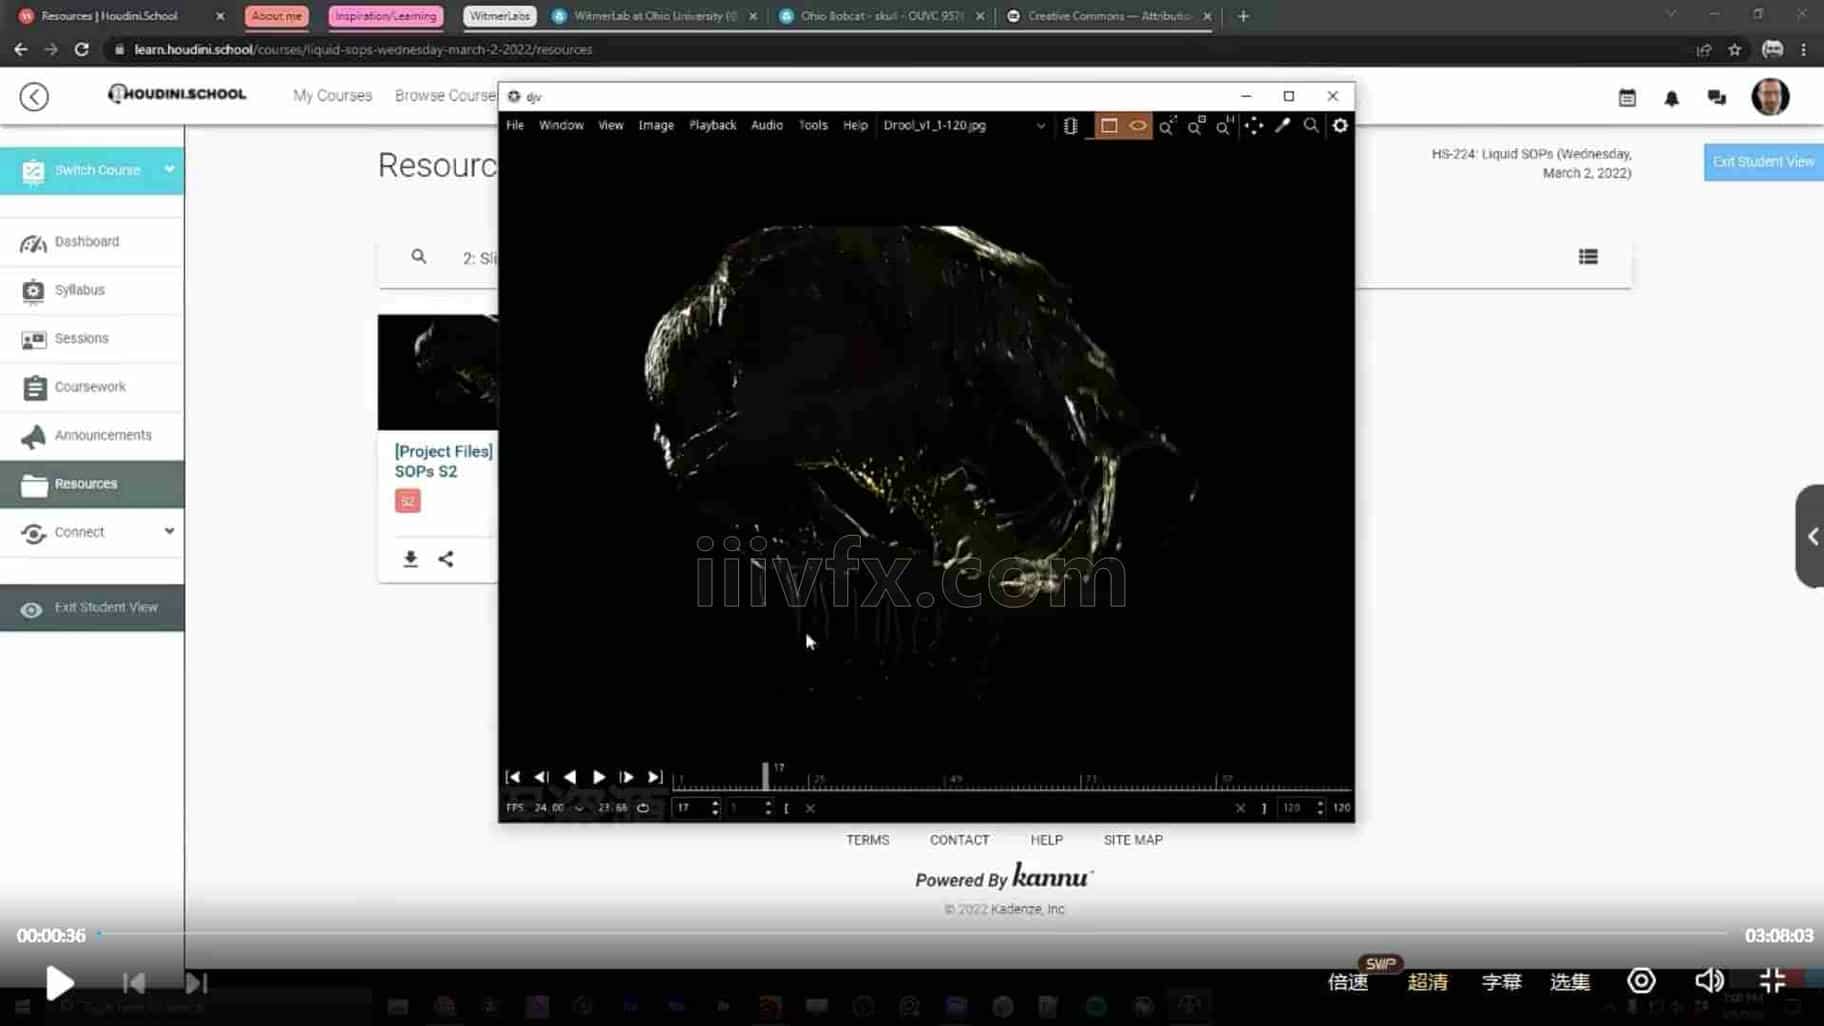The image size is (1824, 1026).
Task: Open the DJV settings gear icon
Action: pos(1340,126)
